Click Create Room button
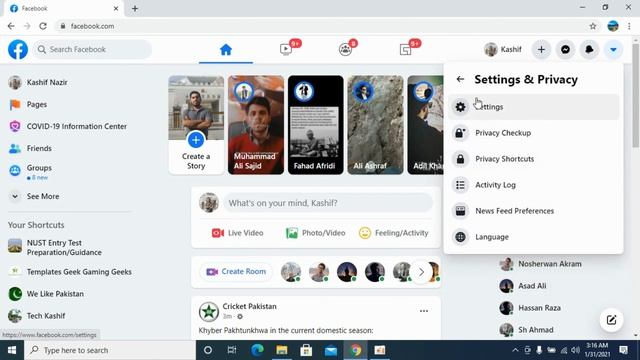This screenshot has height=360, width=640. 236,272
